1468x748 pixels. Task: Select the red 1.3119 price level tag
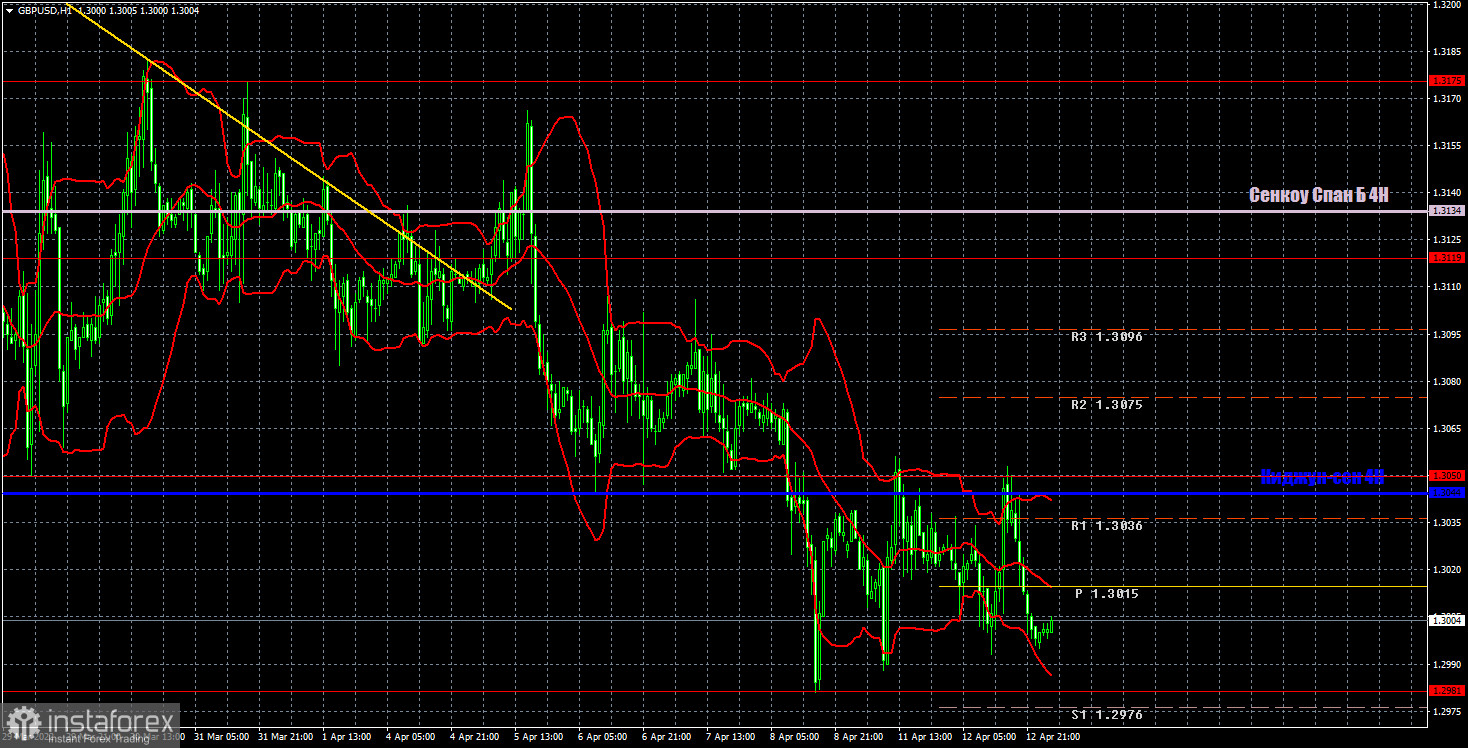point(1446,258)
